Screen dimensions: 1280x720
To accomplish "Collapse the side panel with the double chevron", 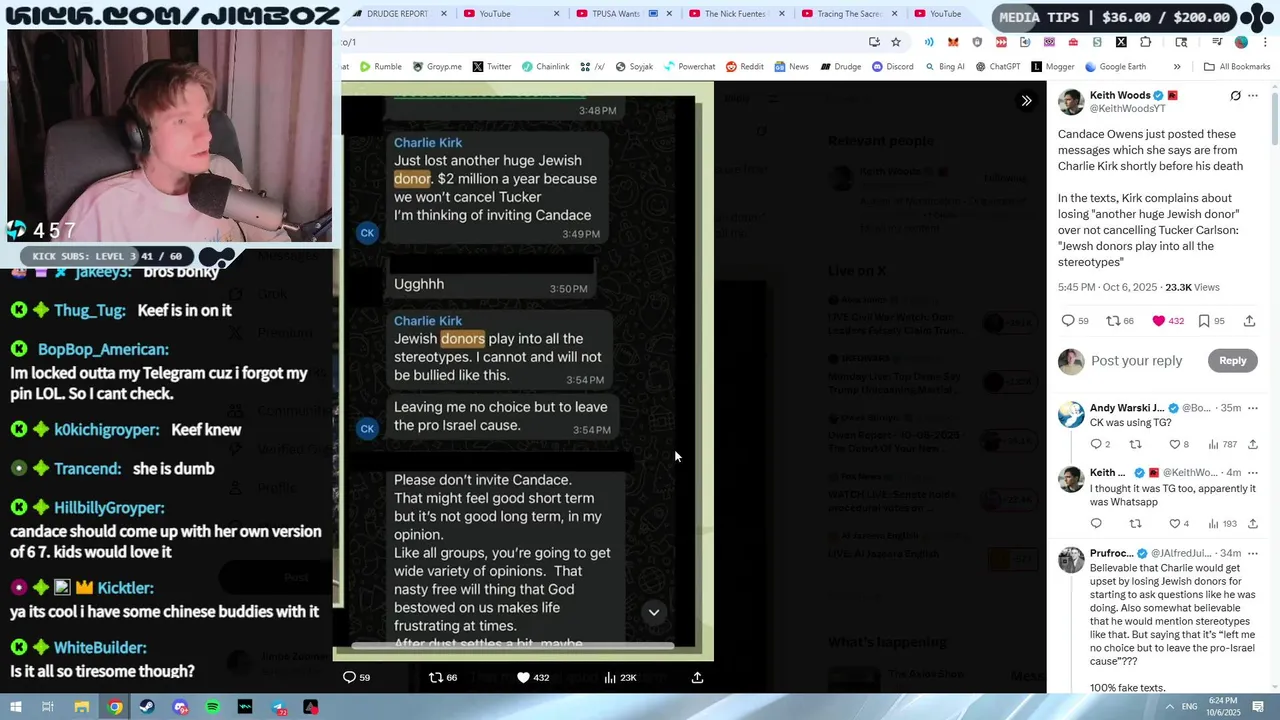I will pos(1026,100).
